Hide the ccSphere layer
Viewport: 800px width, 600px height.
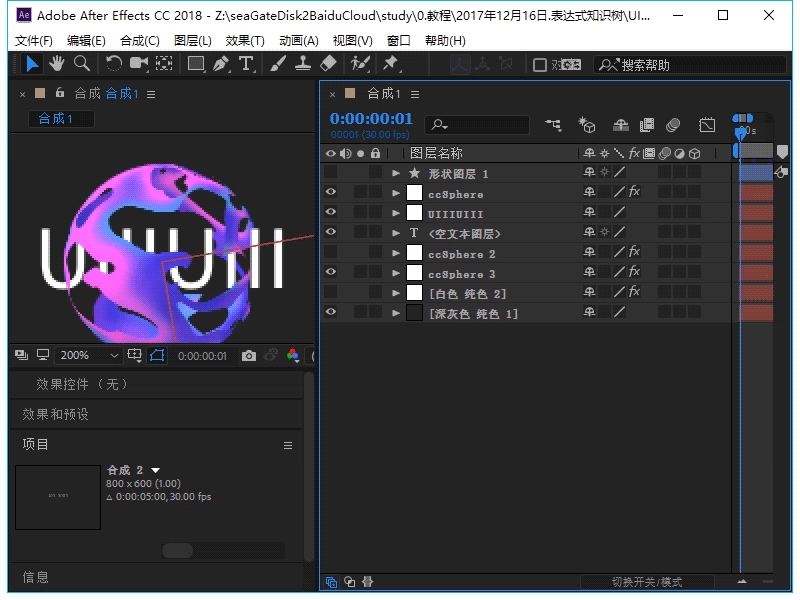tap(331, 192)
